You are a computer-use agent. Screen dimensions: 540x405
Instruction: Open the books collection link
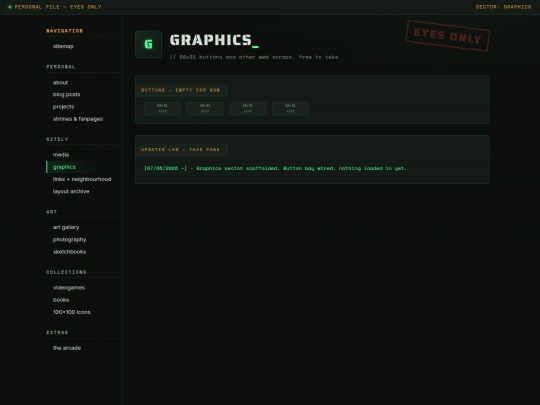[61, 300]
